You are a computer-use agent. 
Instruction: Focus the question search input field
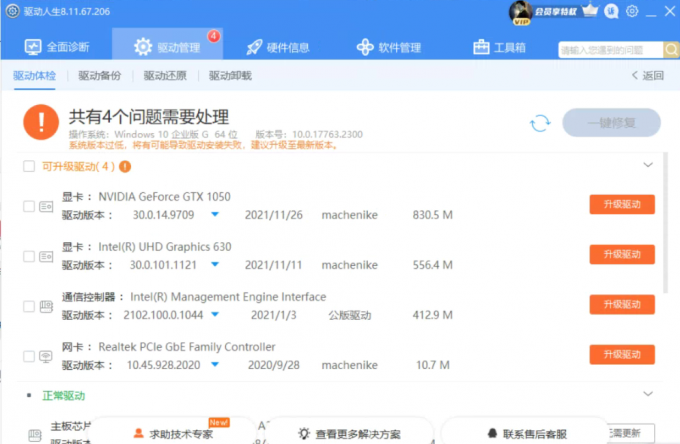(611, 50)
